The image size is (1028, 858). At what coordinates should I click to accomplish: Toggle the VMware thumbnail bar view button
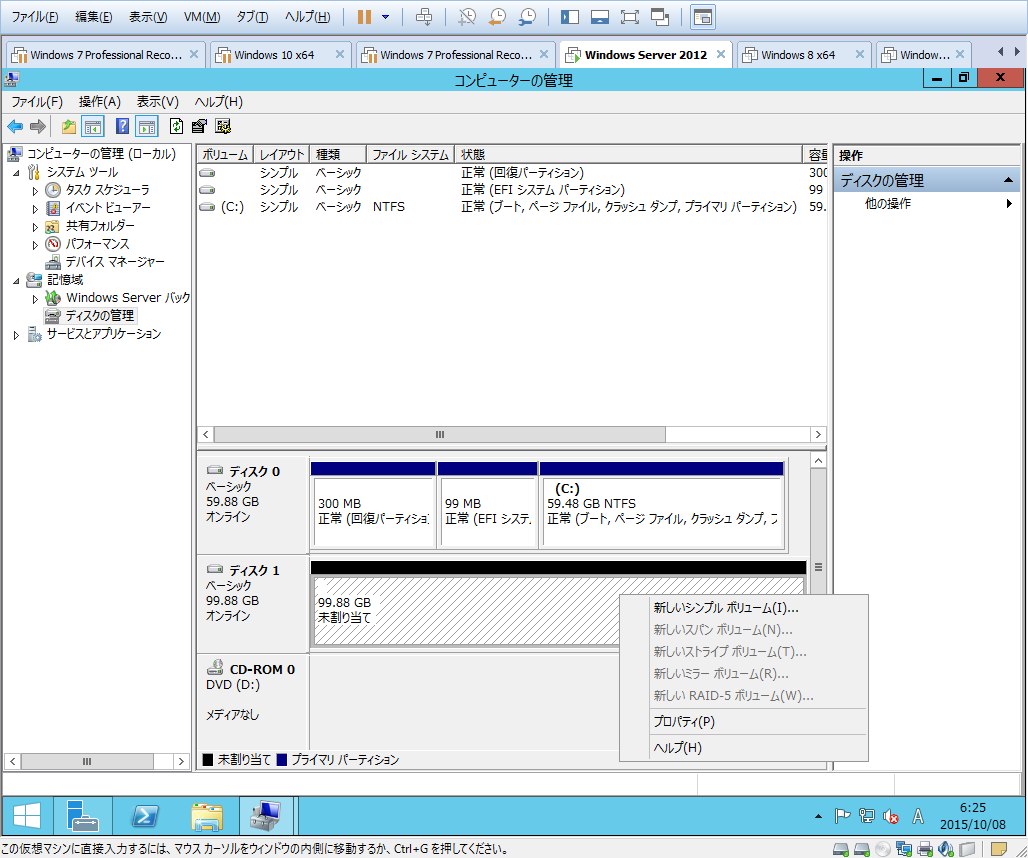(600, 16)
